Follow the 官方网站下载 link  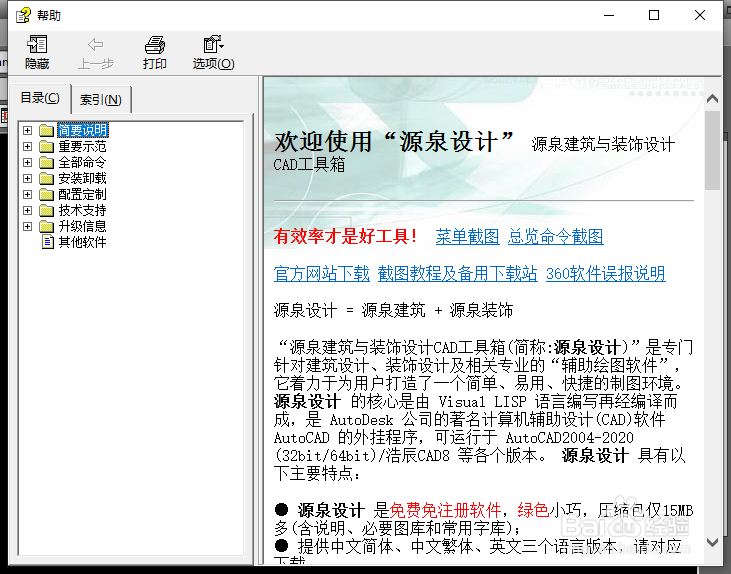[322, 273]
